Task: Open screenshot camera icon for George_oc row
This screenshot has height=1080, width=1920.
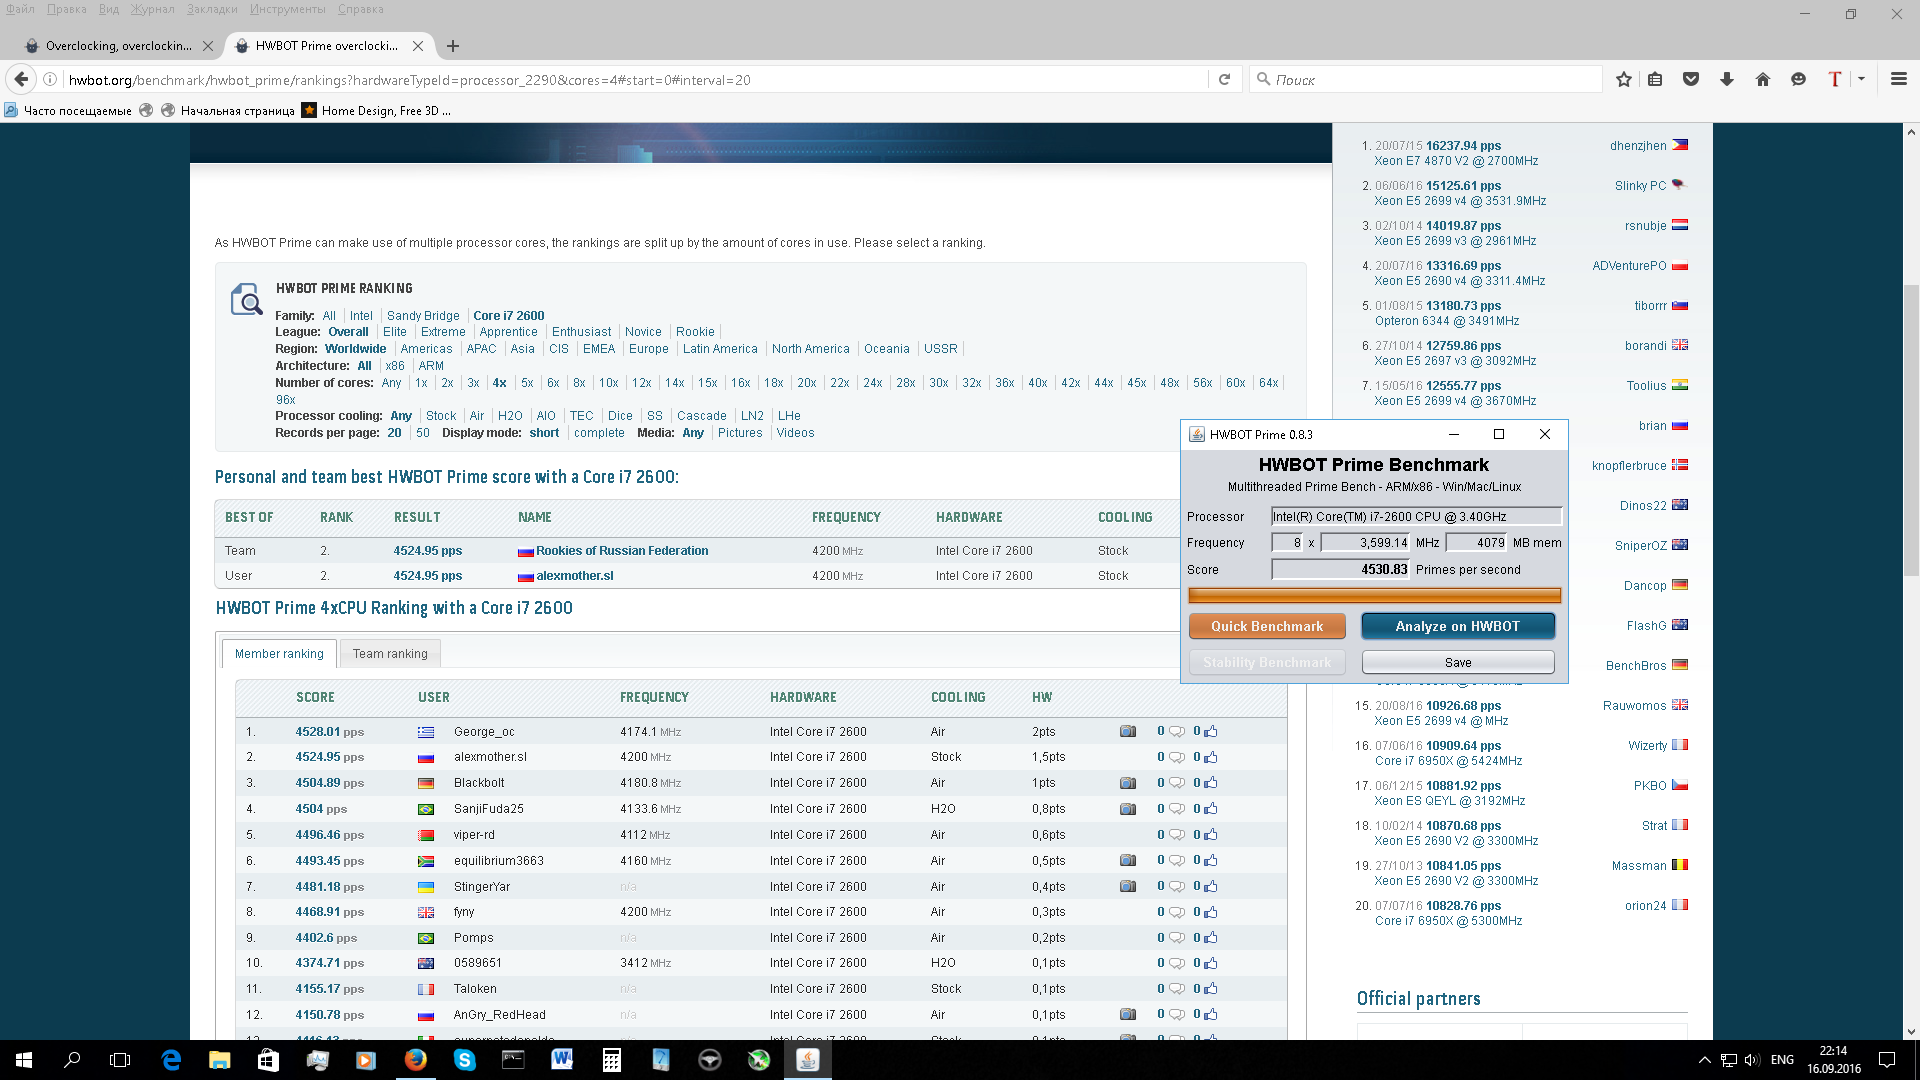Action: point(1128,732)
